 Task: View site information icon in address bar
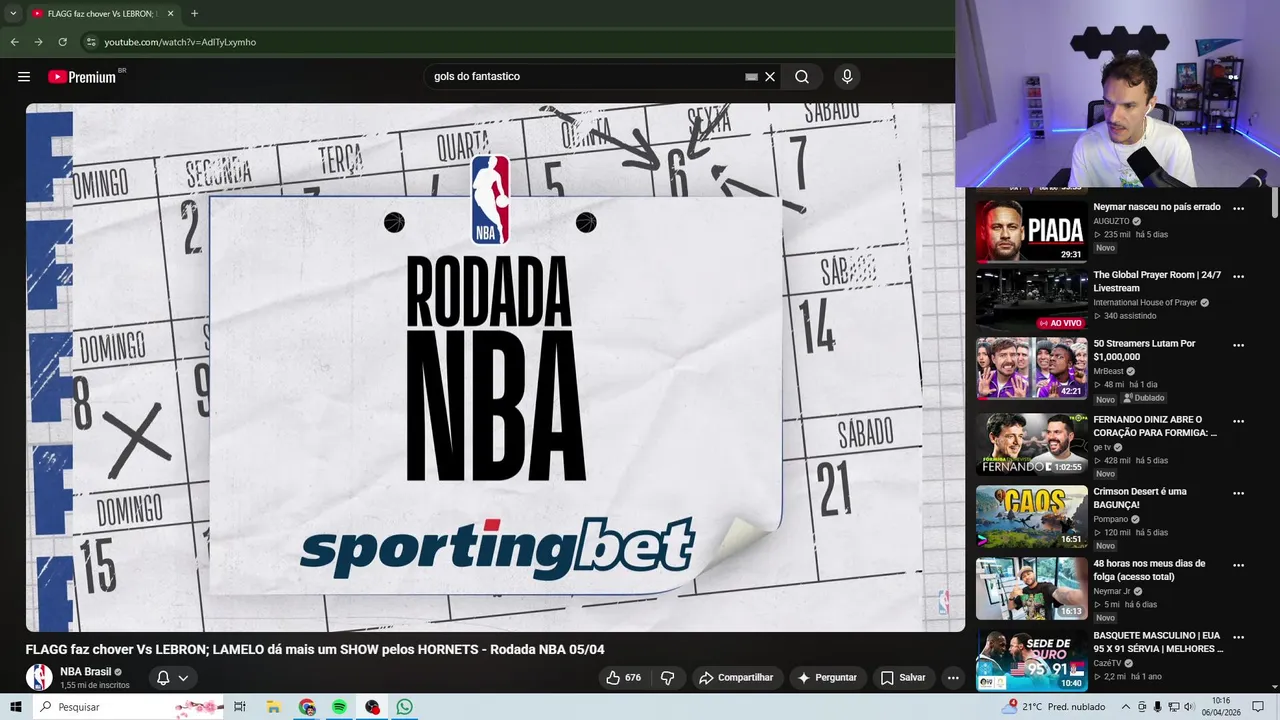[91, 42]
